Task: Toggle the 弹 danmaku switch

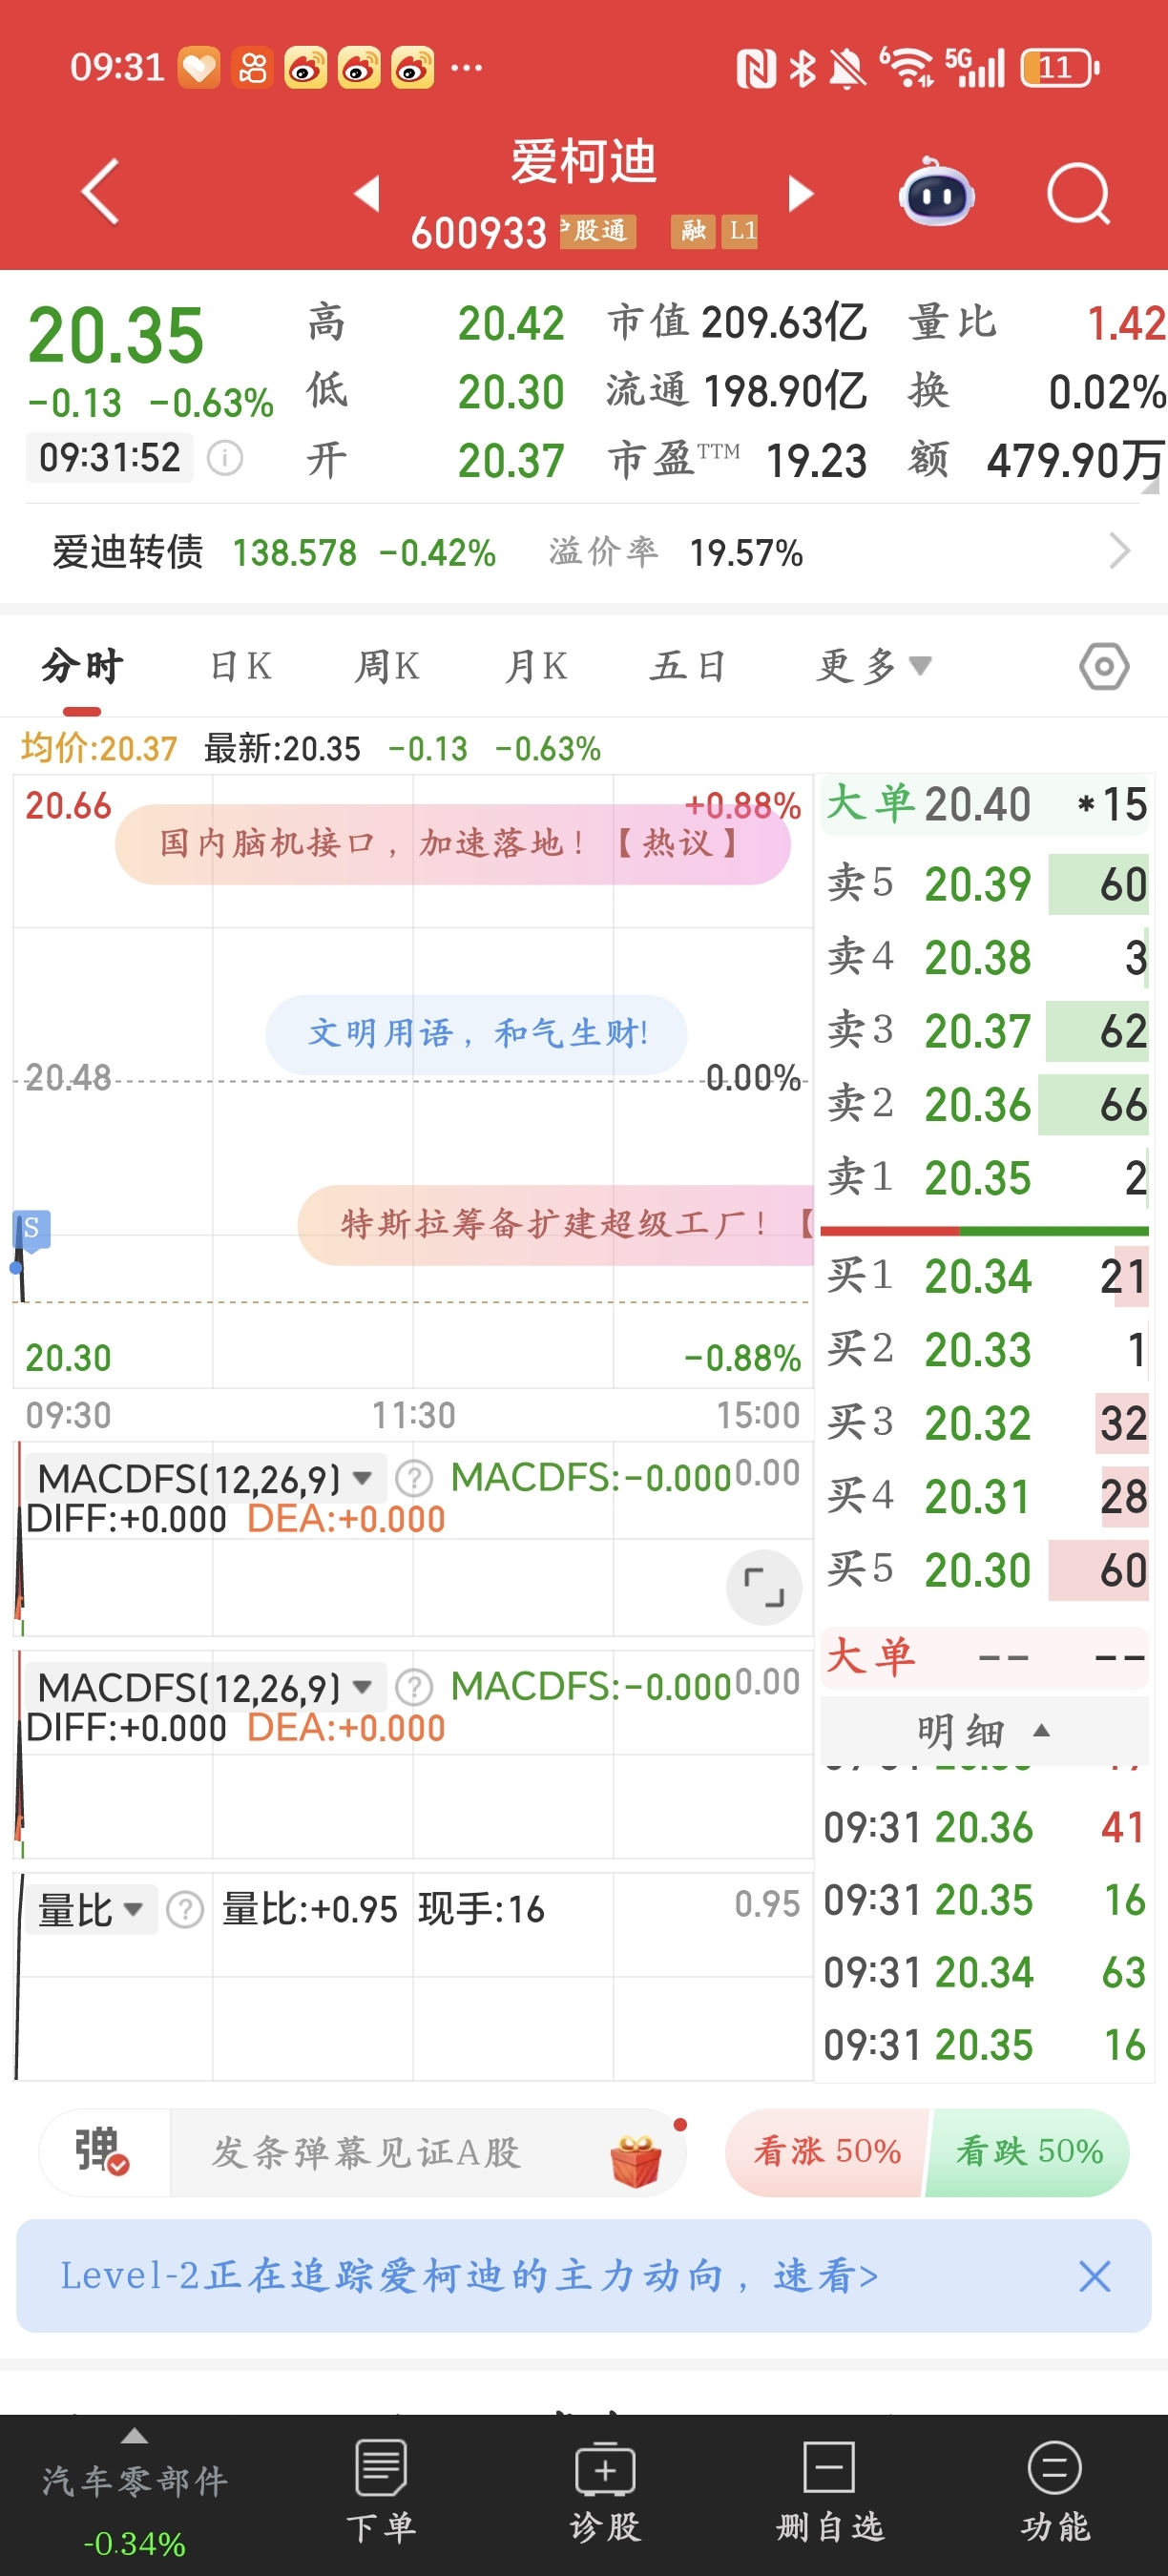Action: point(103,2151)
